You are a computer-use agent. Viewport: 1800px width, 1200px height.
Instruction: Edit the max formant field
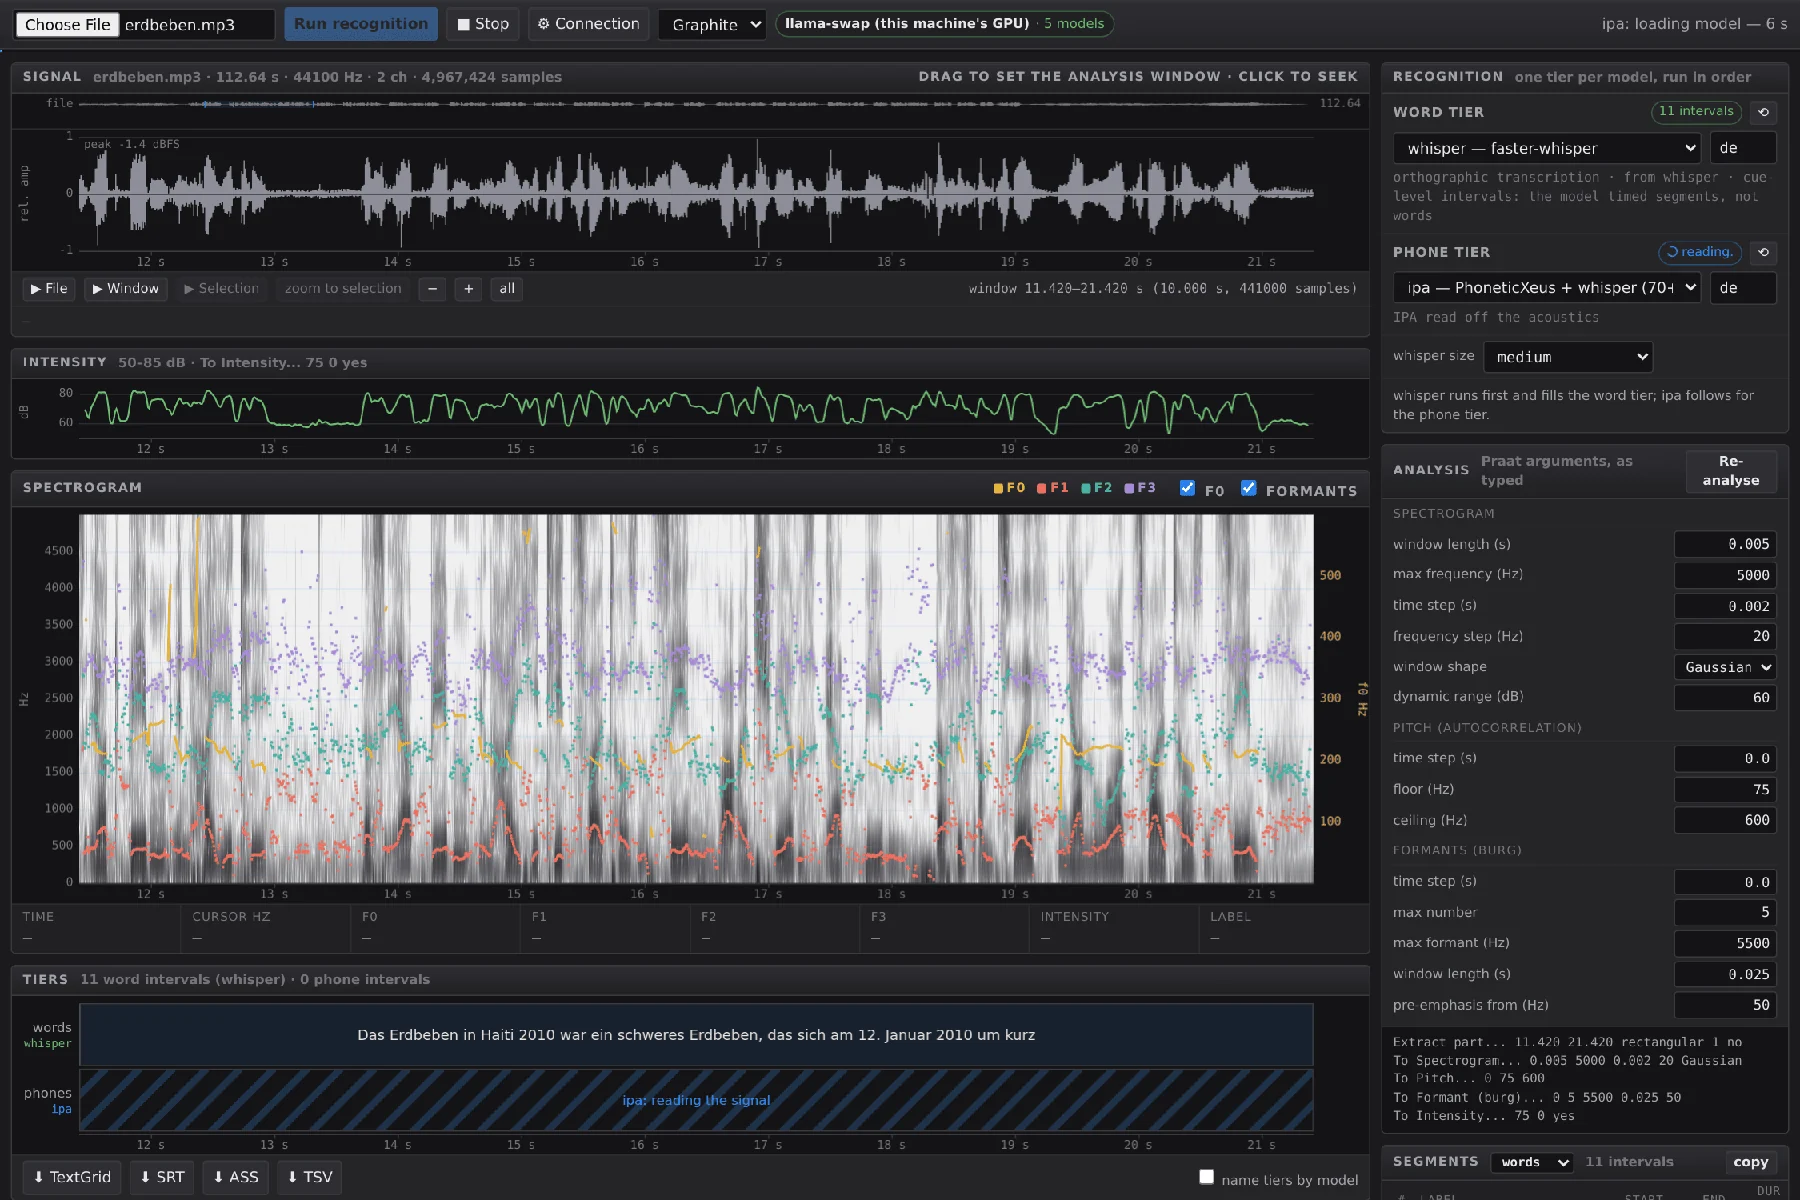tap(1725, 943)
